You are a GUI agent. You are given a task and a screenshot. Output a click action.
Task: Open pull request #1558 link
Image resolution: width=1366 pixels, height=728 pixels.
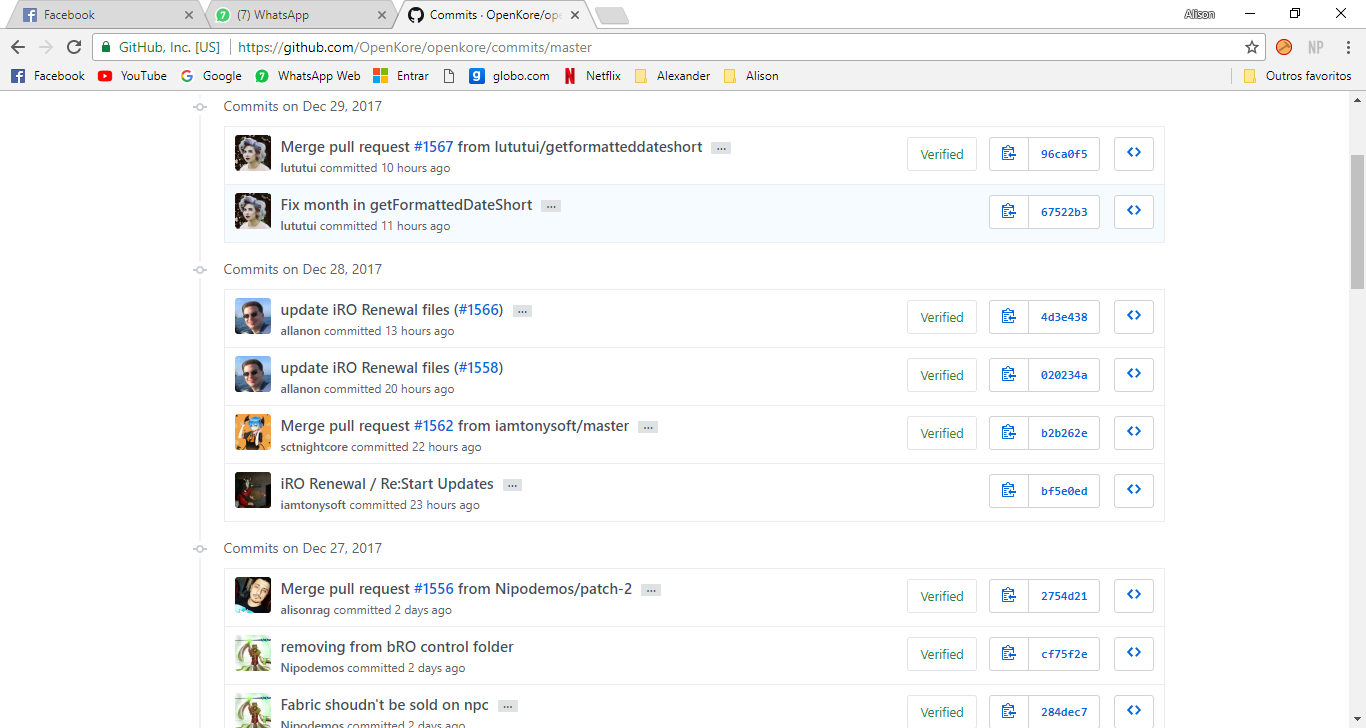click(478, 368)
